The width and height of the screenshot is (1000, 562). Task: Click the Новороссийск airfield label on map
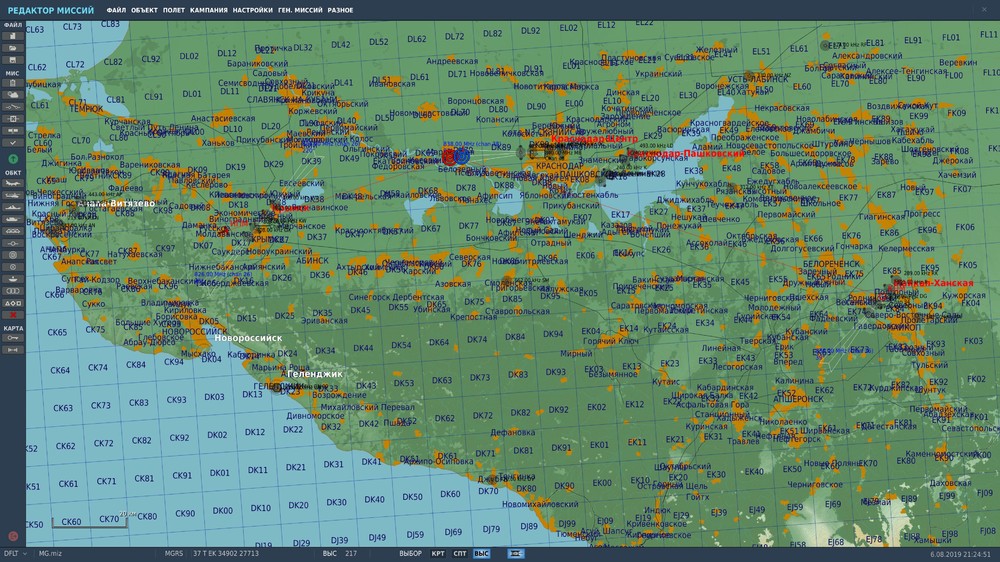(248, 338)
